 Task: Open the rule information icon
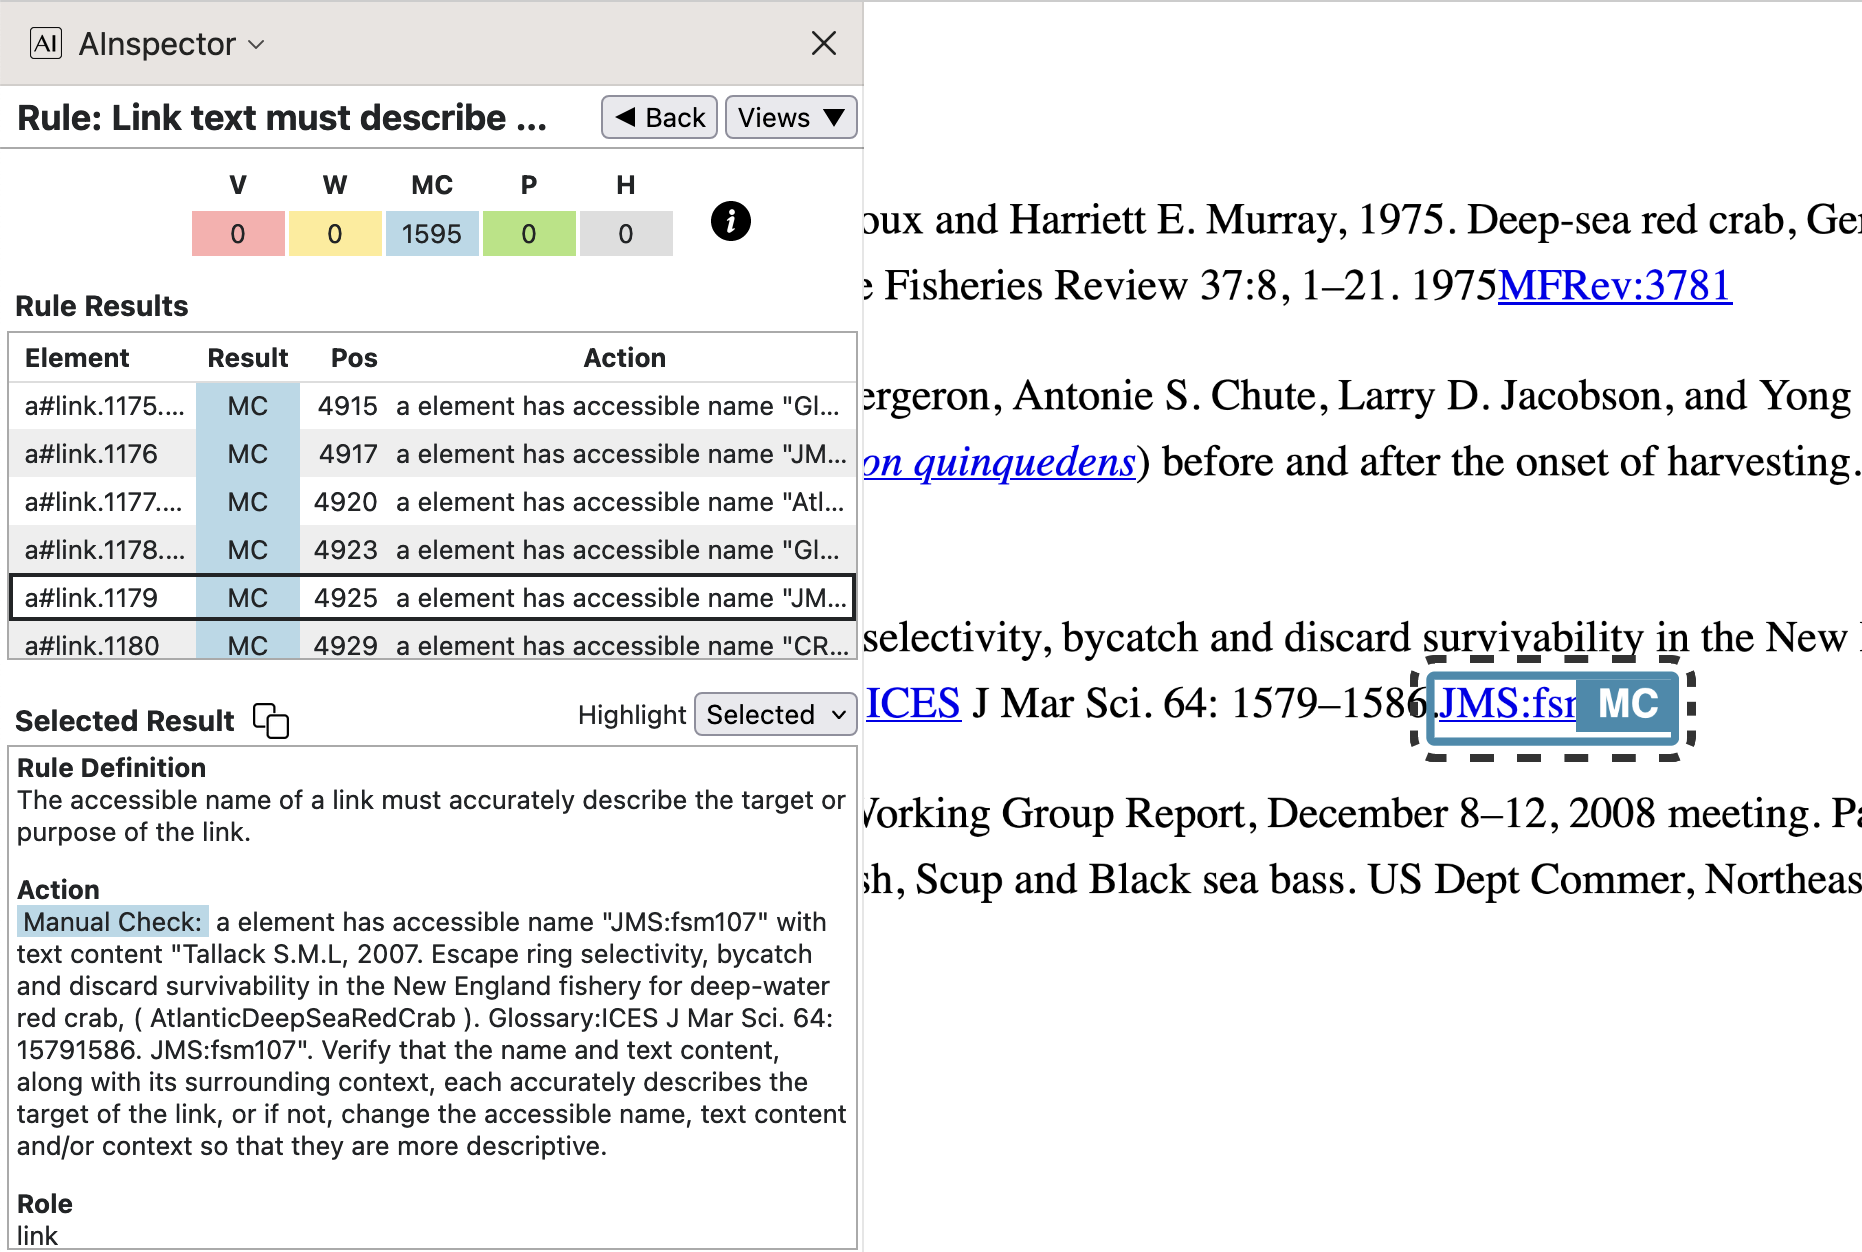(730, 221)
